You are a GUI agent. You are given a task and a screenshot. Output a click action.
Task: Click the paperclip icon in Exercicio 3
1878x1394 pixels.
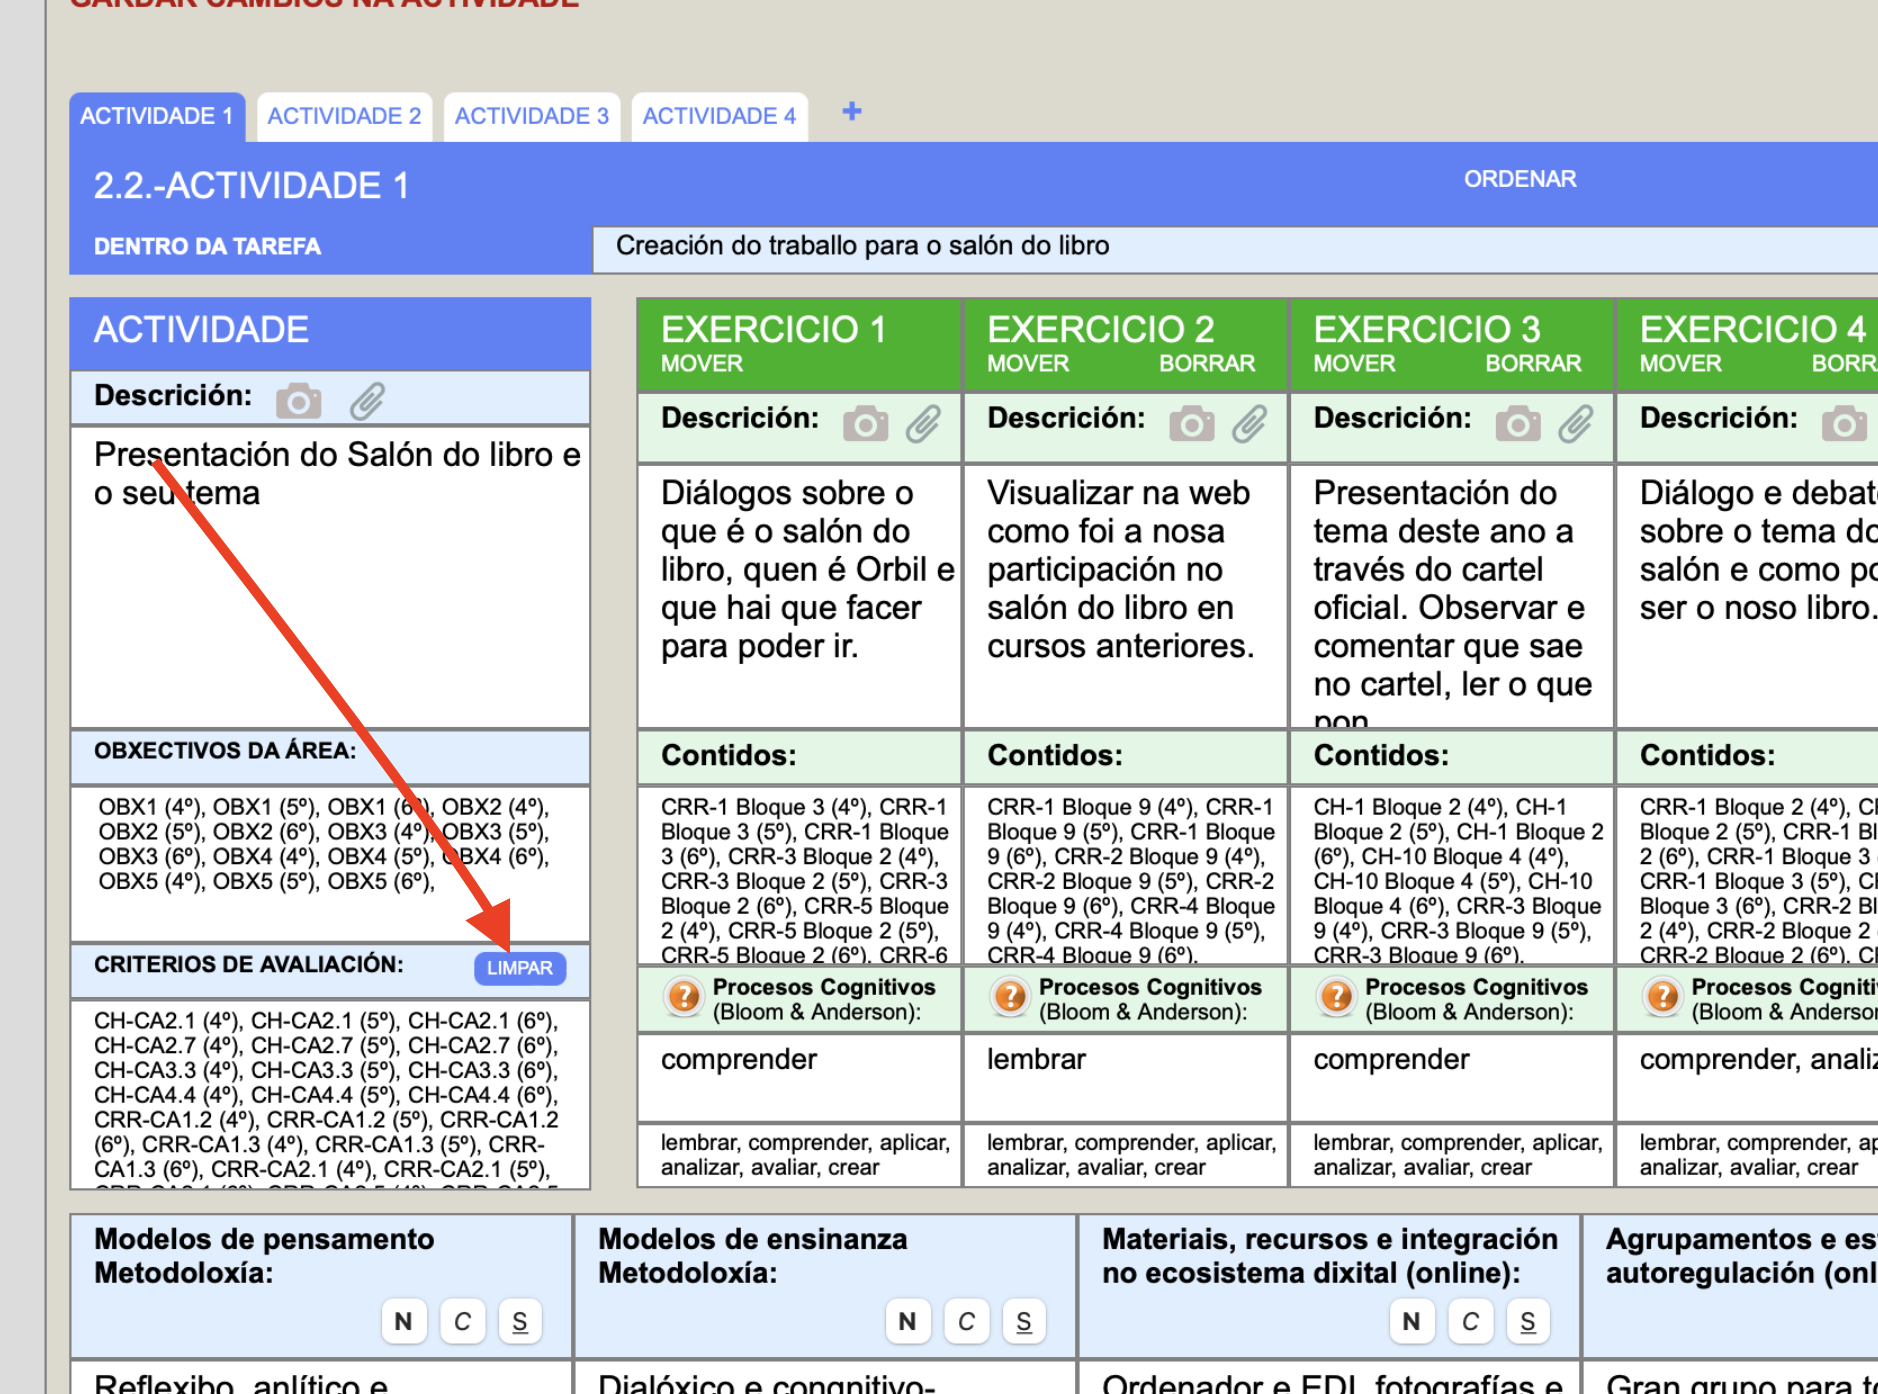click(1575, 424)
